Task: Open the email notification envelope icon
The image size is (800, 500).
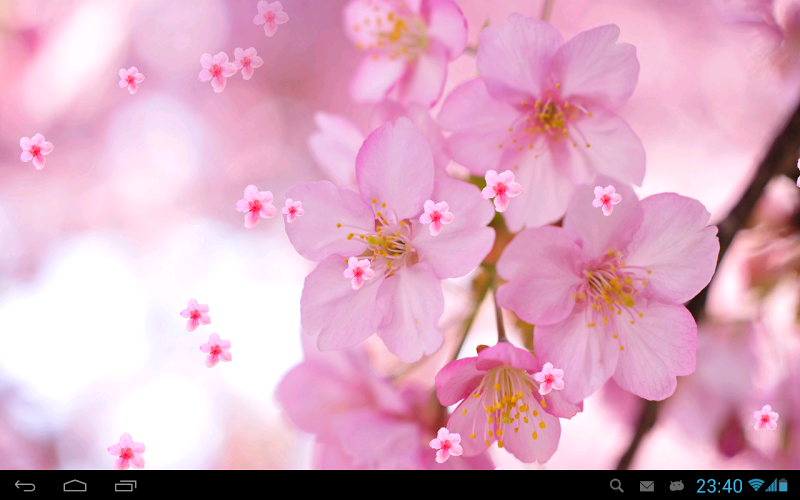Action: coord(647,486)
